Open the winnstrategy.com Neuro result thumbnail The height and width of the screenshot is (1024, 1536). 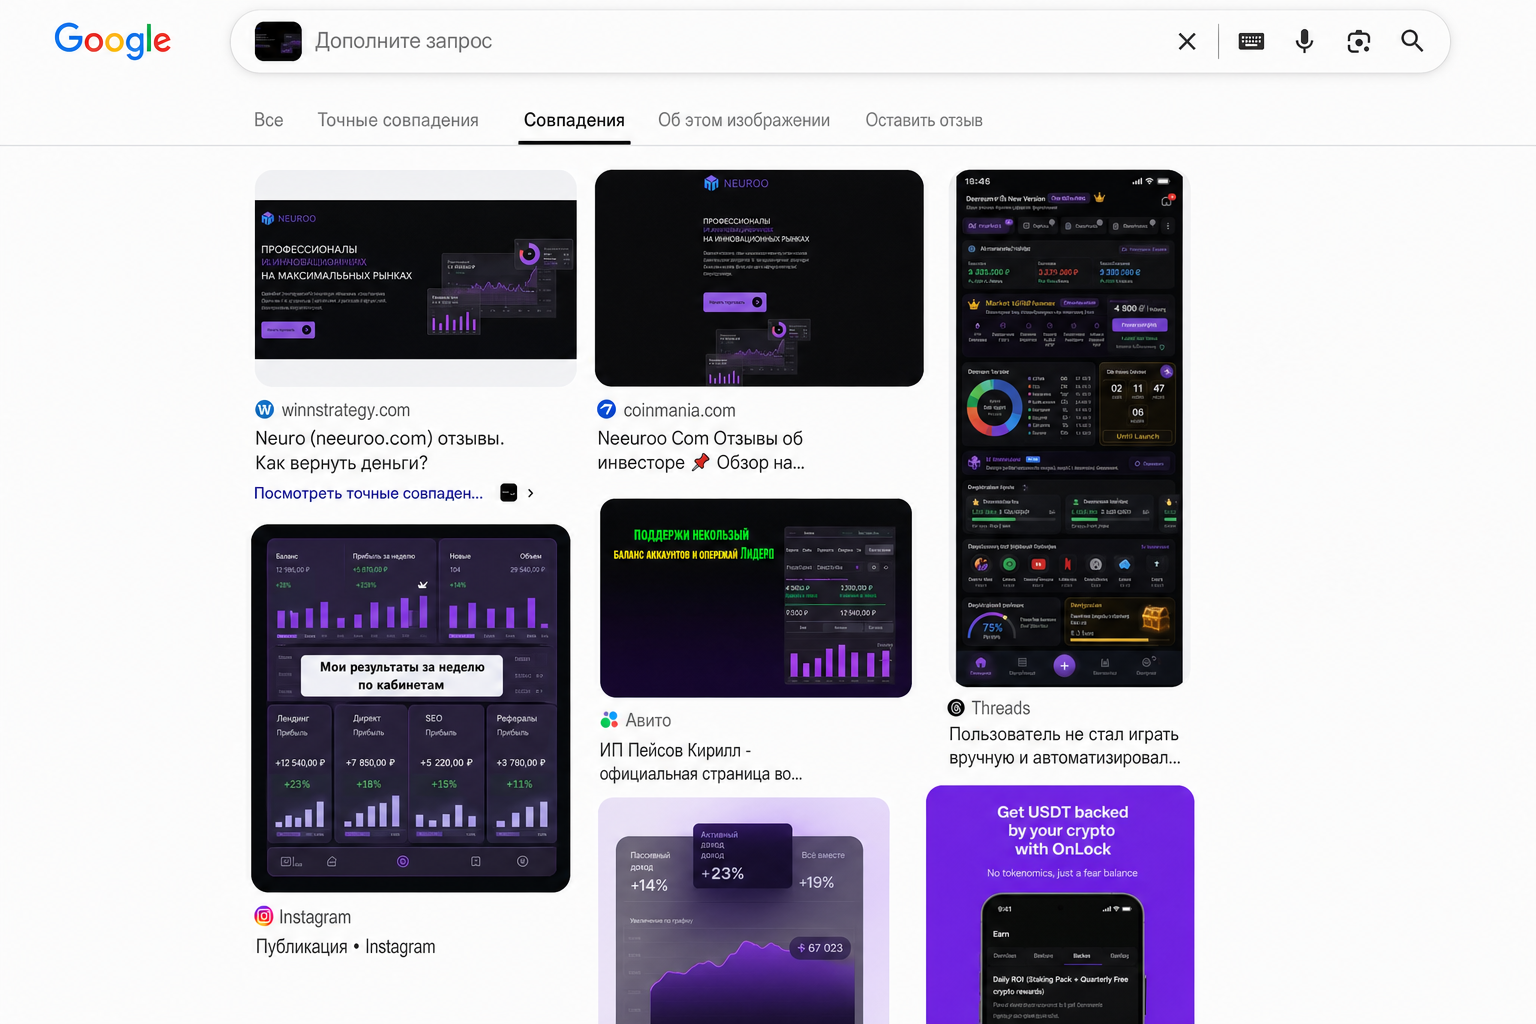tap(416, 278)
